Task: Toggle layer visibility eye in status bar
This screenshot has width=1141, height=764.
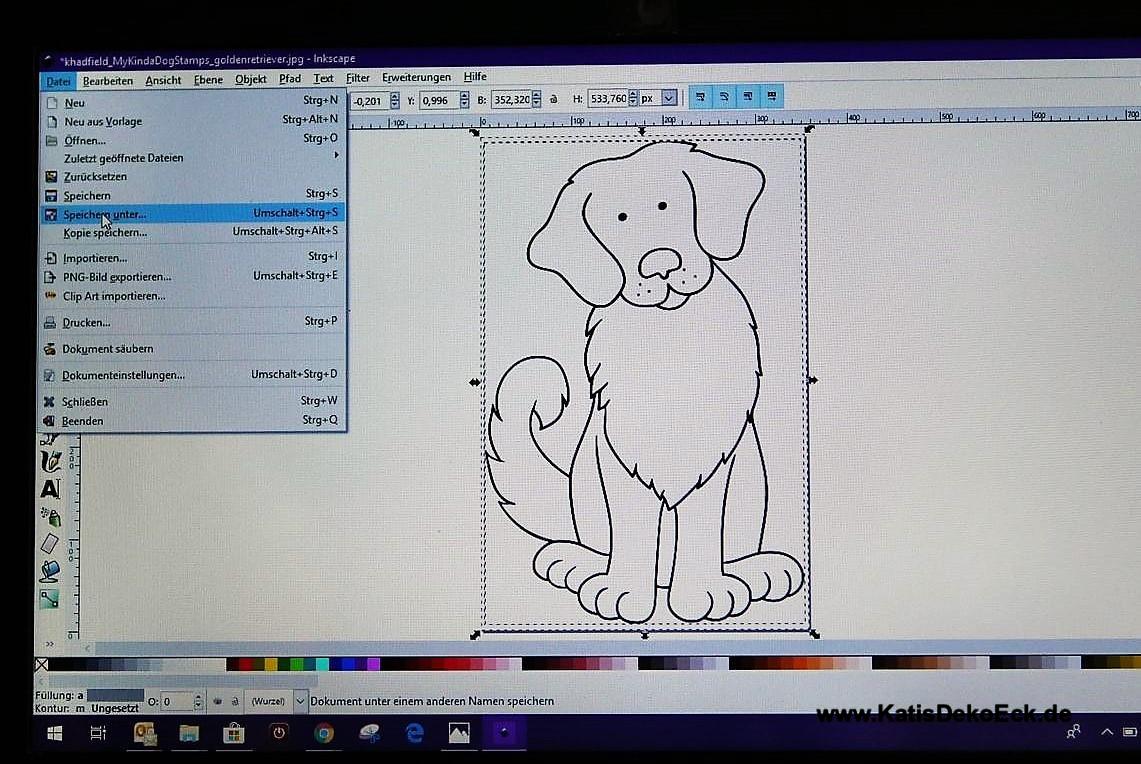Action: (x=218, y=701)
